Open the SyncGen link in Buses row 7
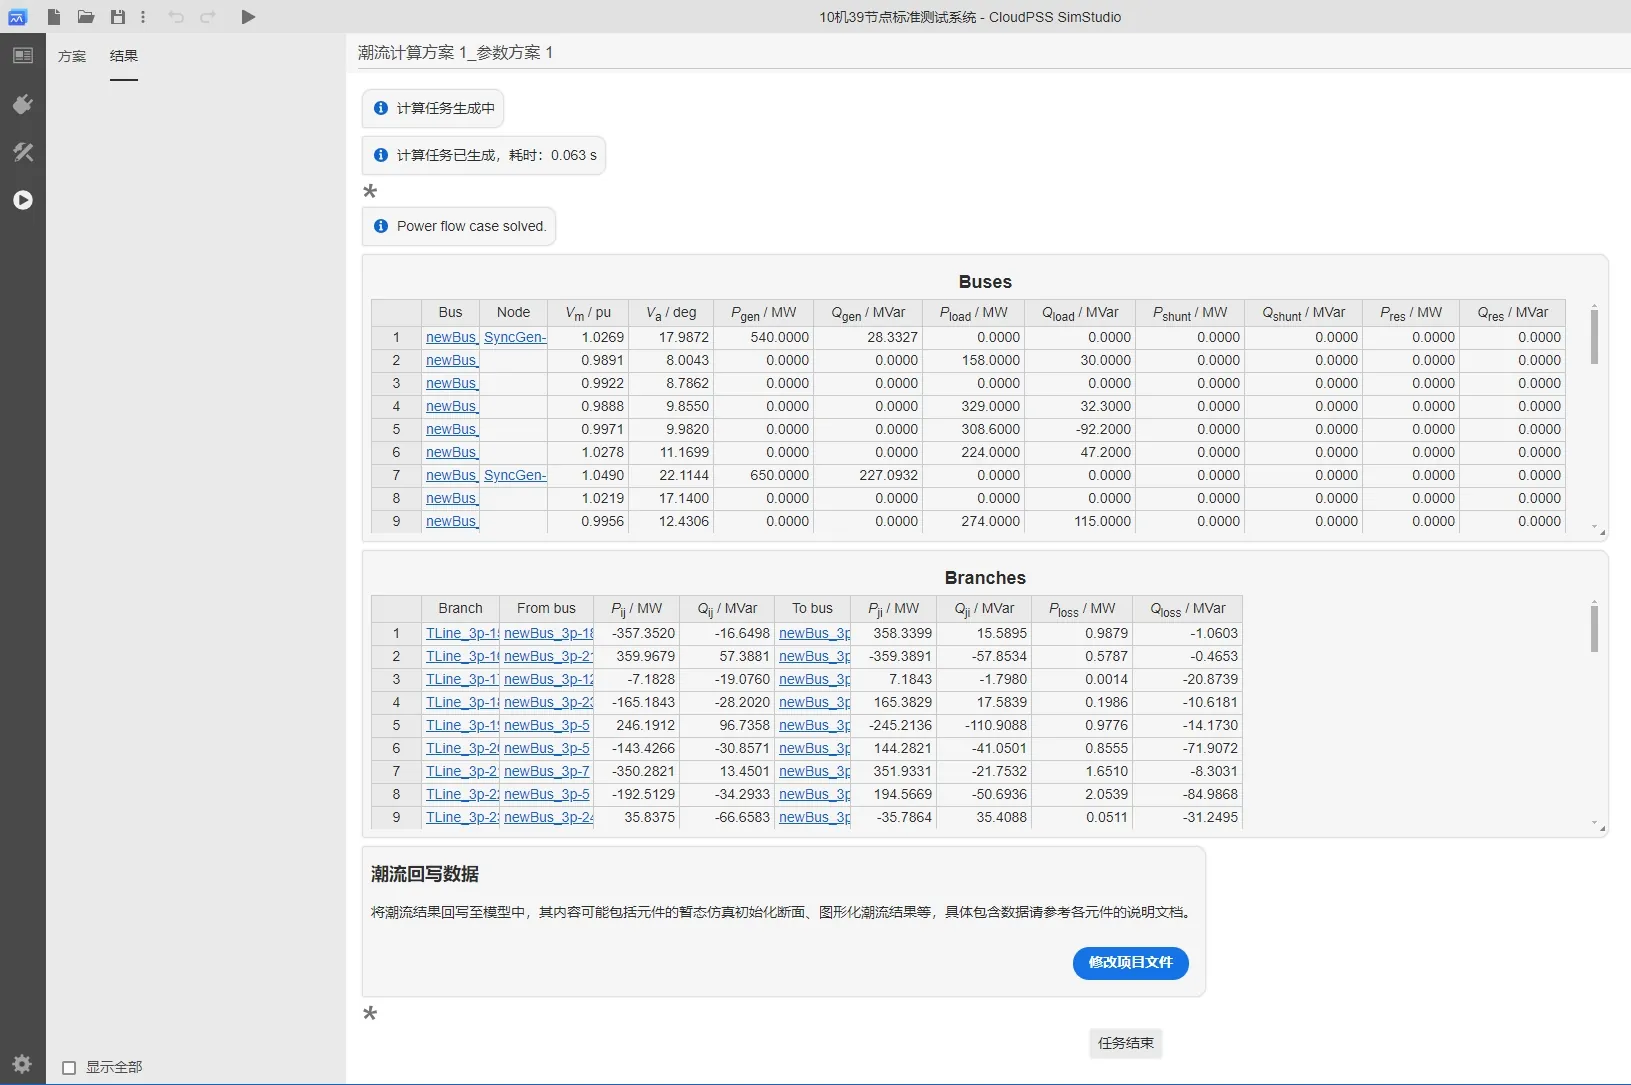The width and height of the screenshot is (1631, 1085). (515, 476)
